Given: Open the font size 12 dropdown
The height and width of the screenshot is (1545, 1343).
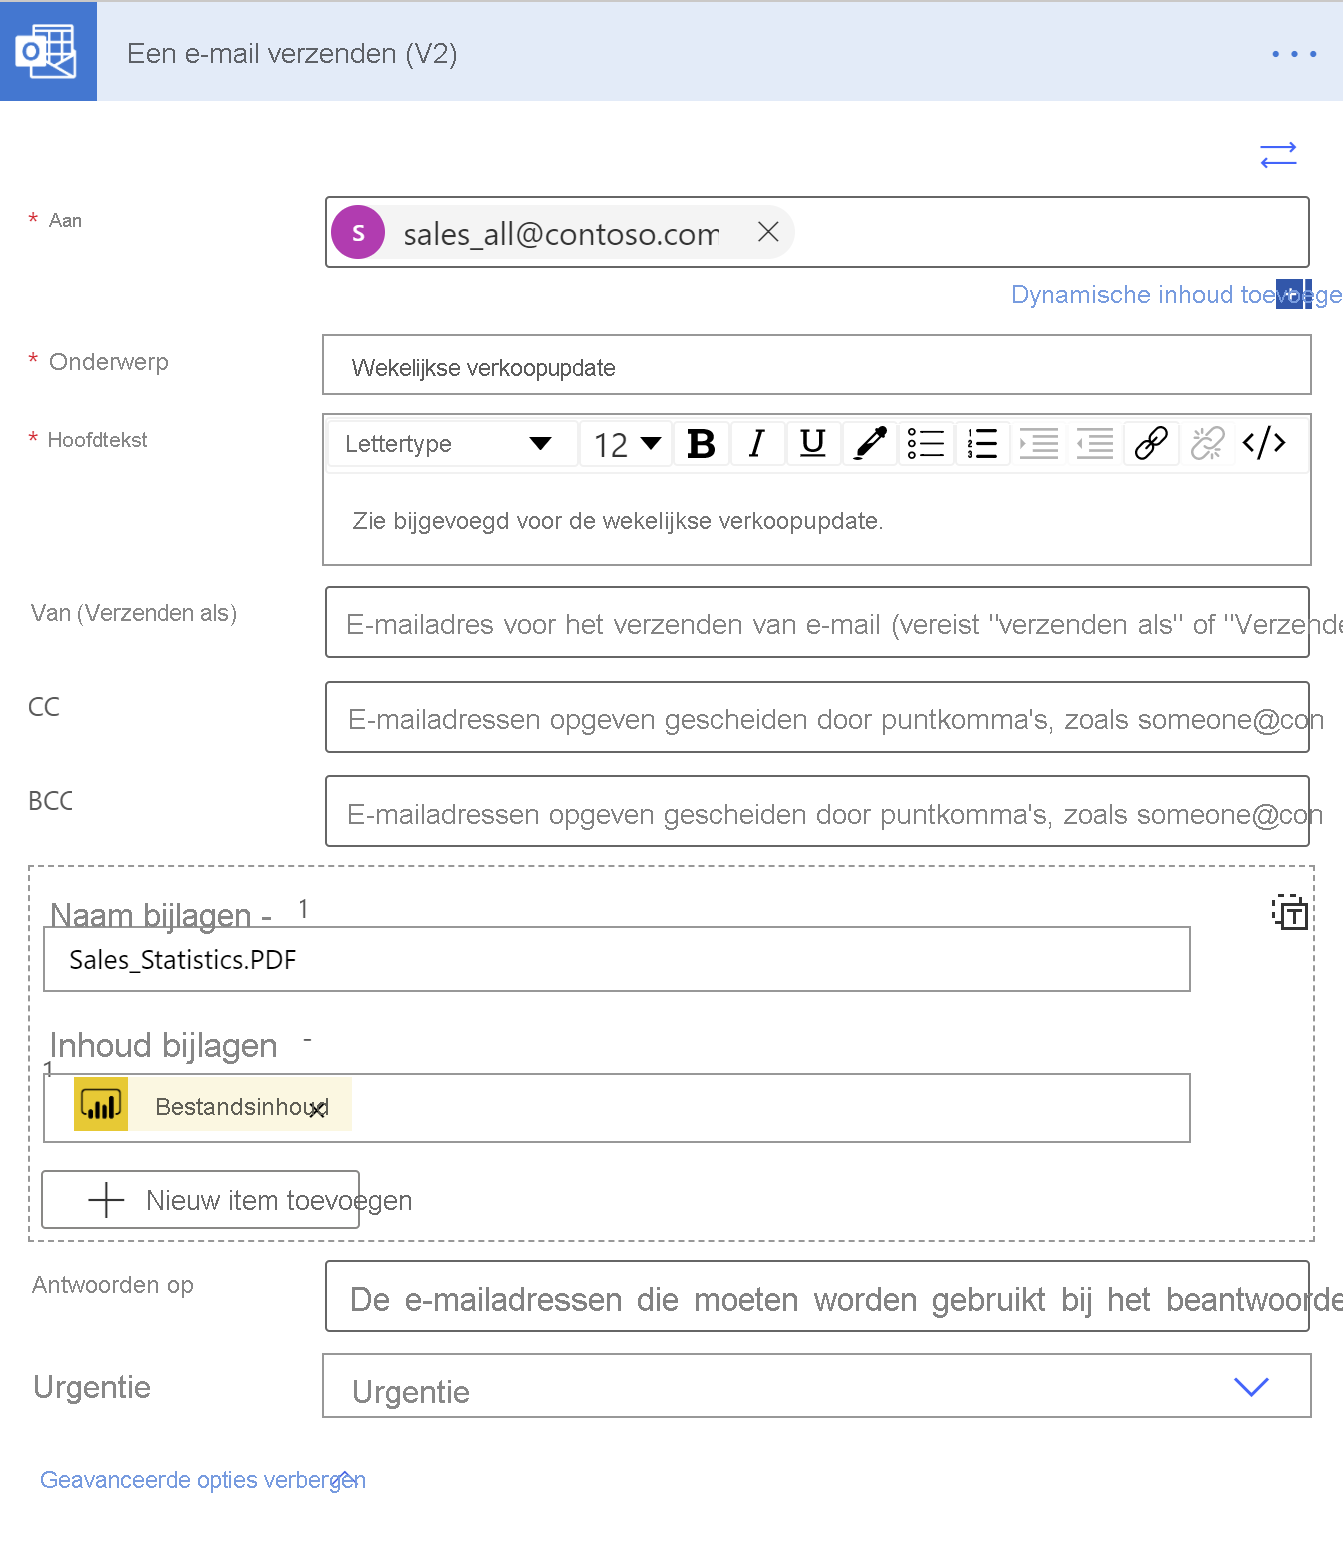Looking at the screenshot, I should click(x=627, y=443).
